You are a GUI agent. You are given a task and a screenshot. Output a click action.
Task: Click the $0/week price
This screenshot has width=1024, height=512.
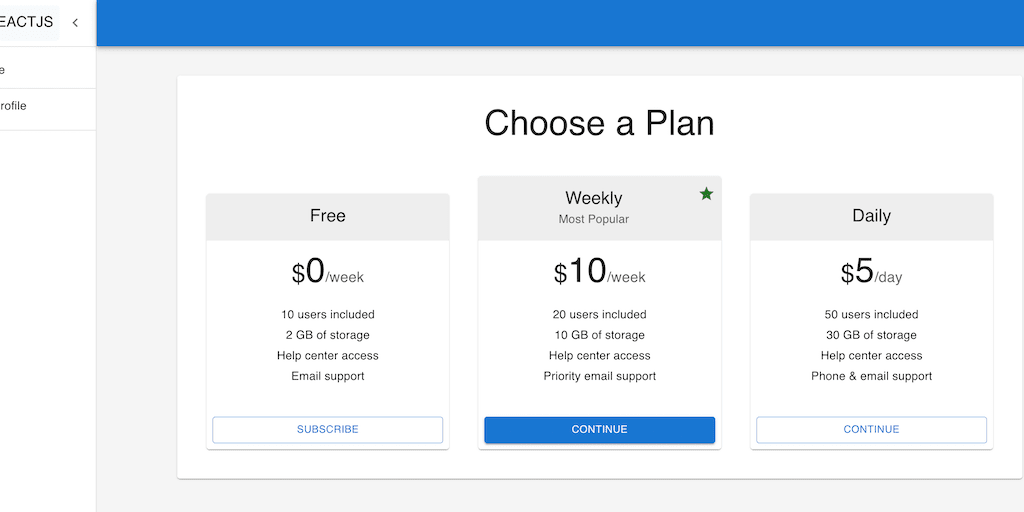[327, 272]
